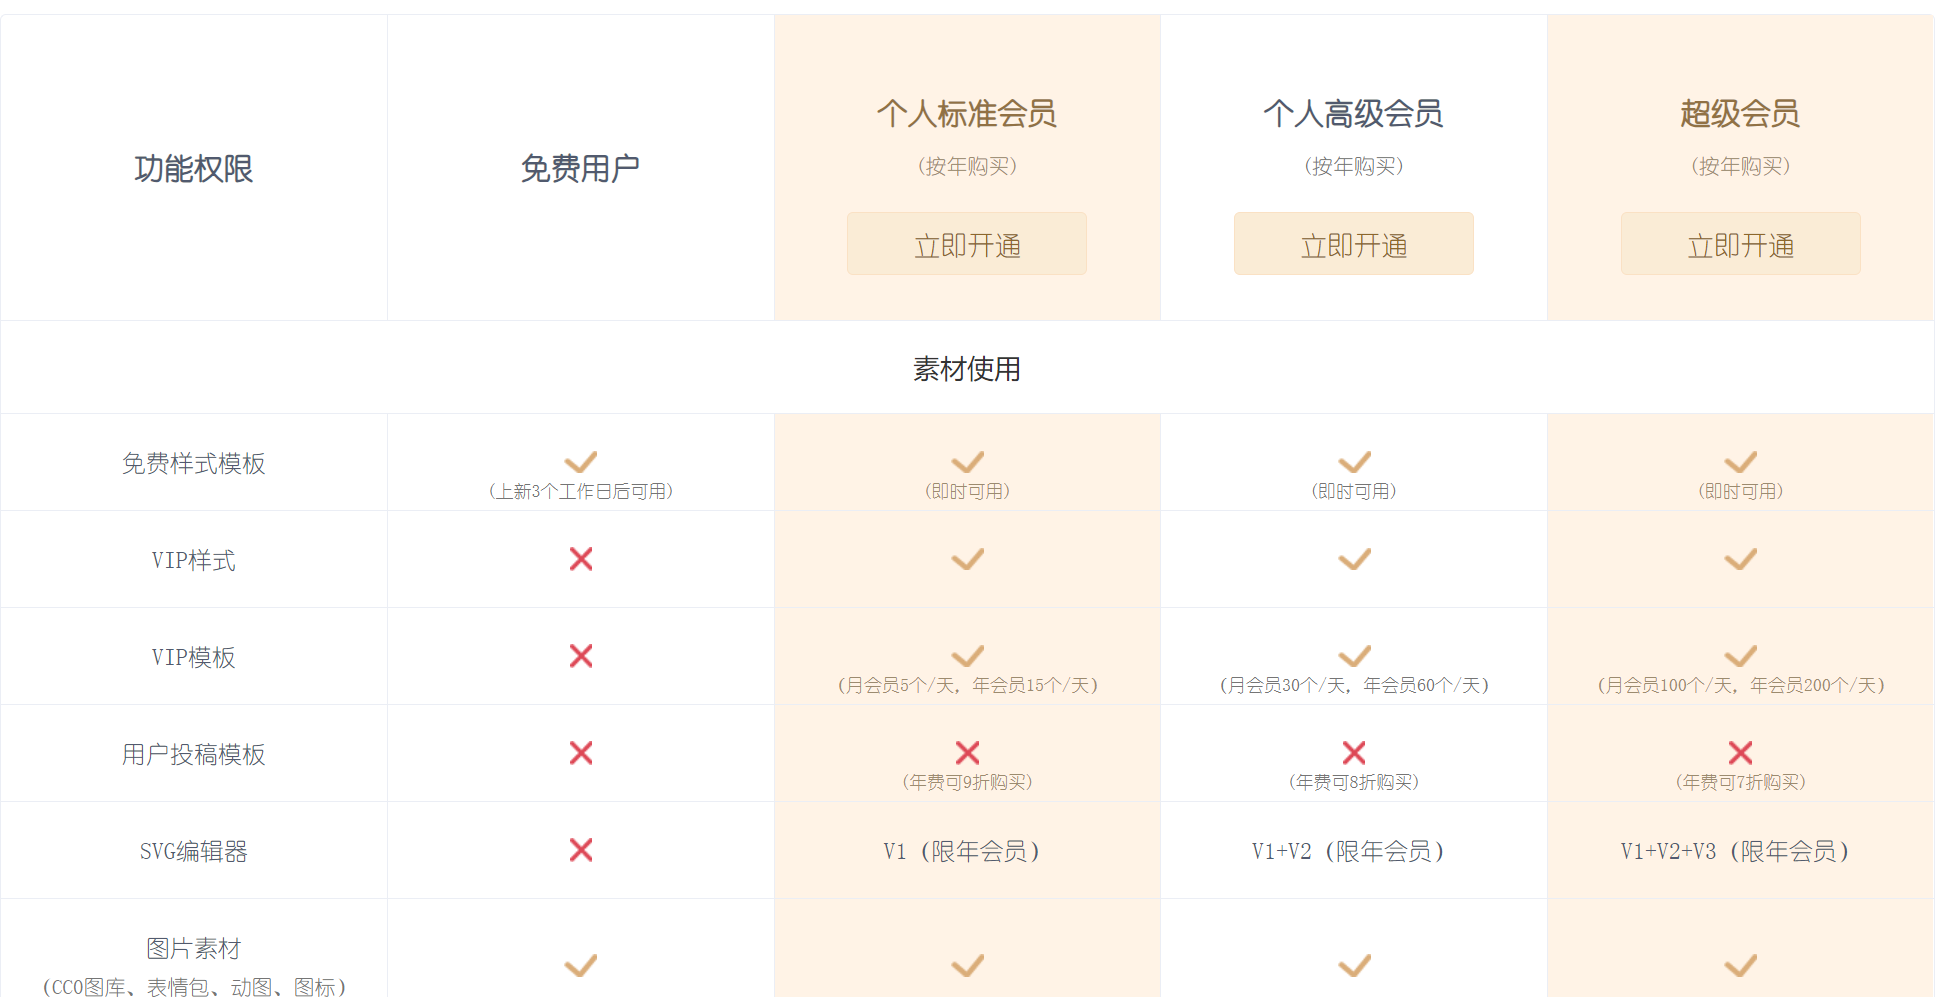This screenshot has height=997, width=1938.
Task: Click 立即开通 under 个人高级会员
Action: (1354, 243)
